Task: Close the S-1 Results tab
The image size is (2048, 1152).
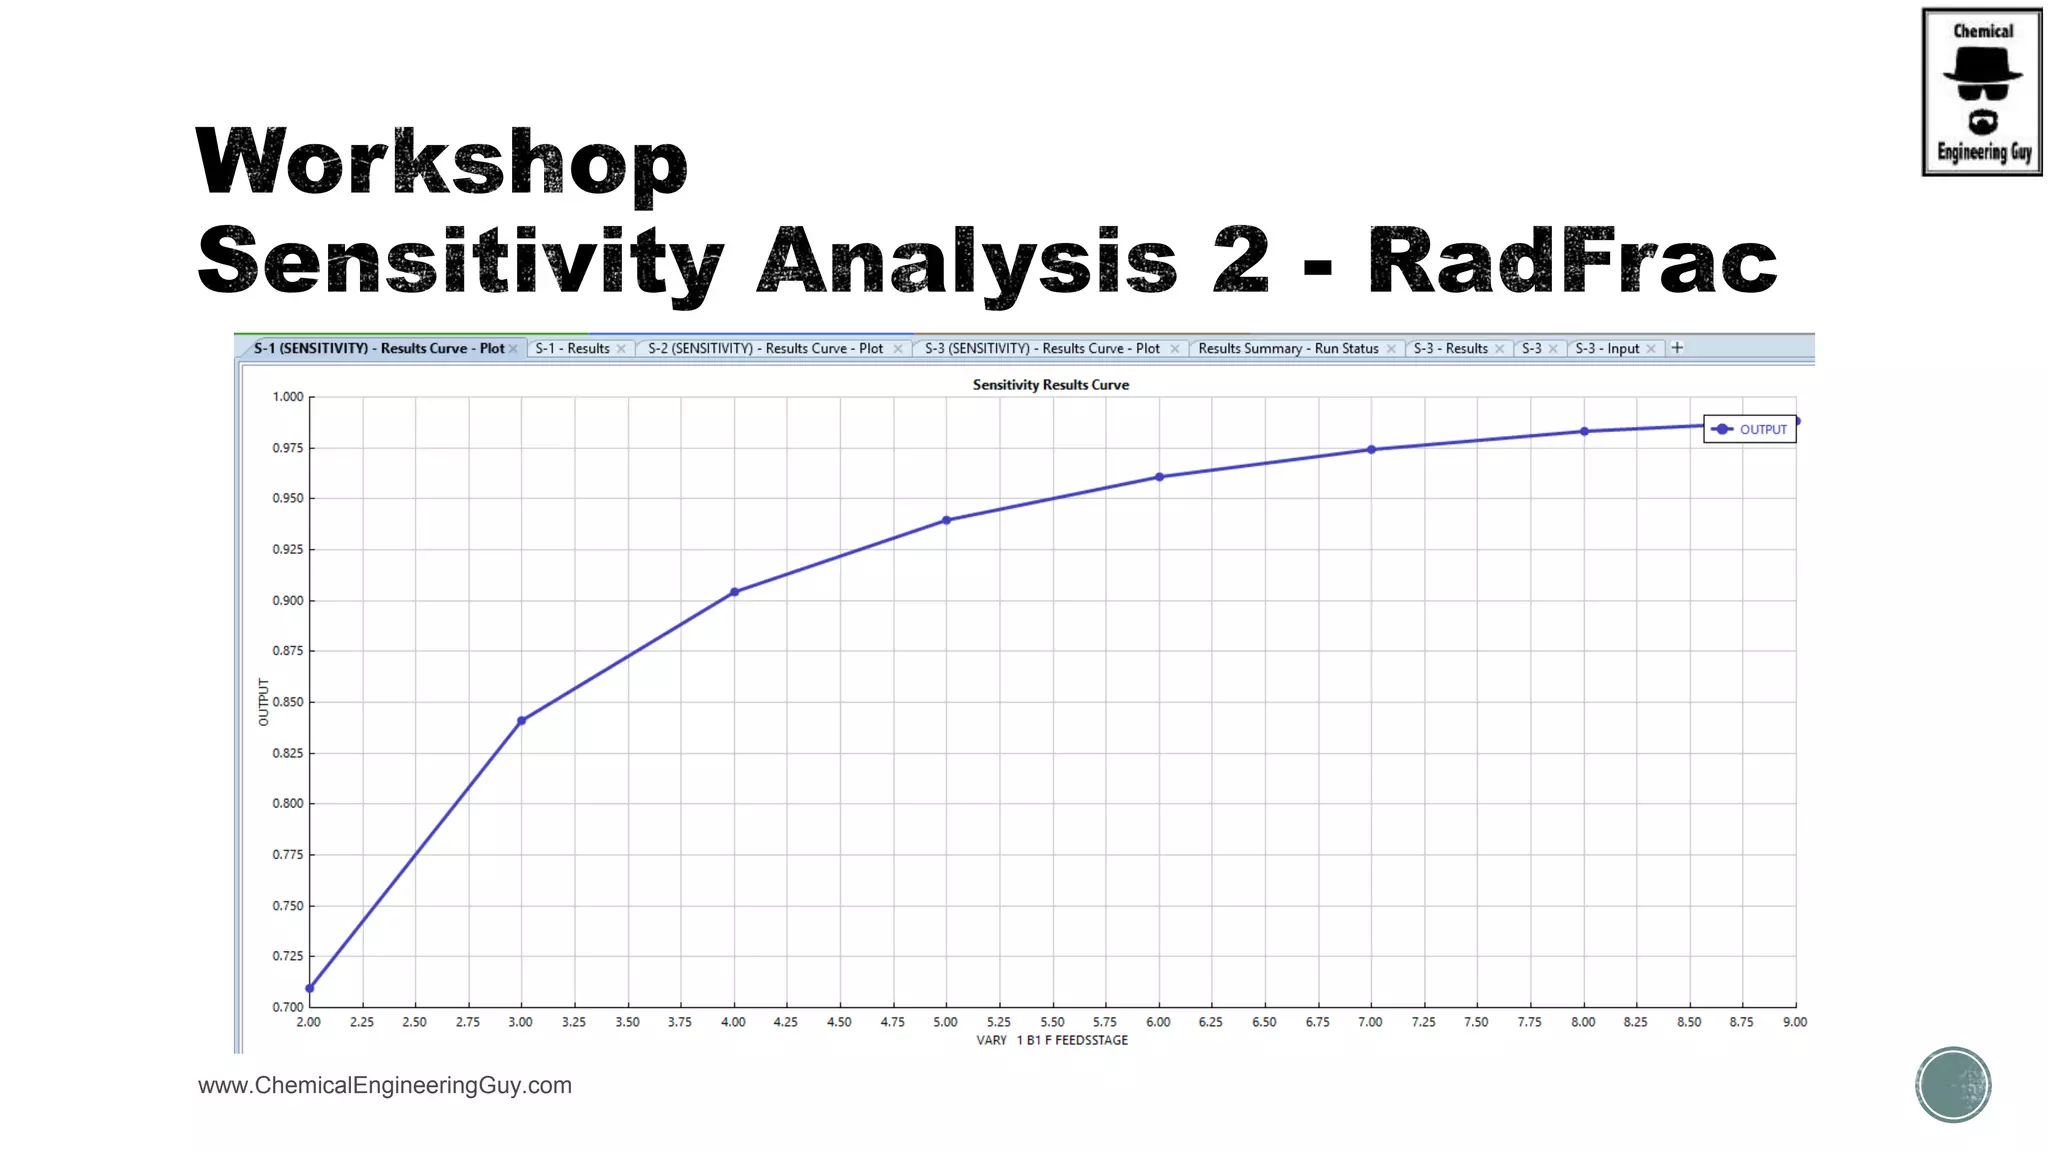Action: coord(621,349)
